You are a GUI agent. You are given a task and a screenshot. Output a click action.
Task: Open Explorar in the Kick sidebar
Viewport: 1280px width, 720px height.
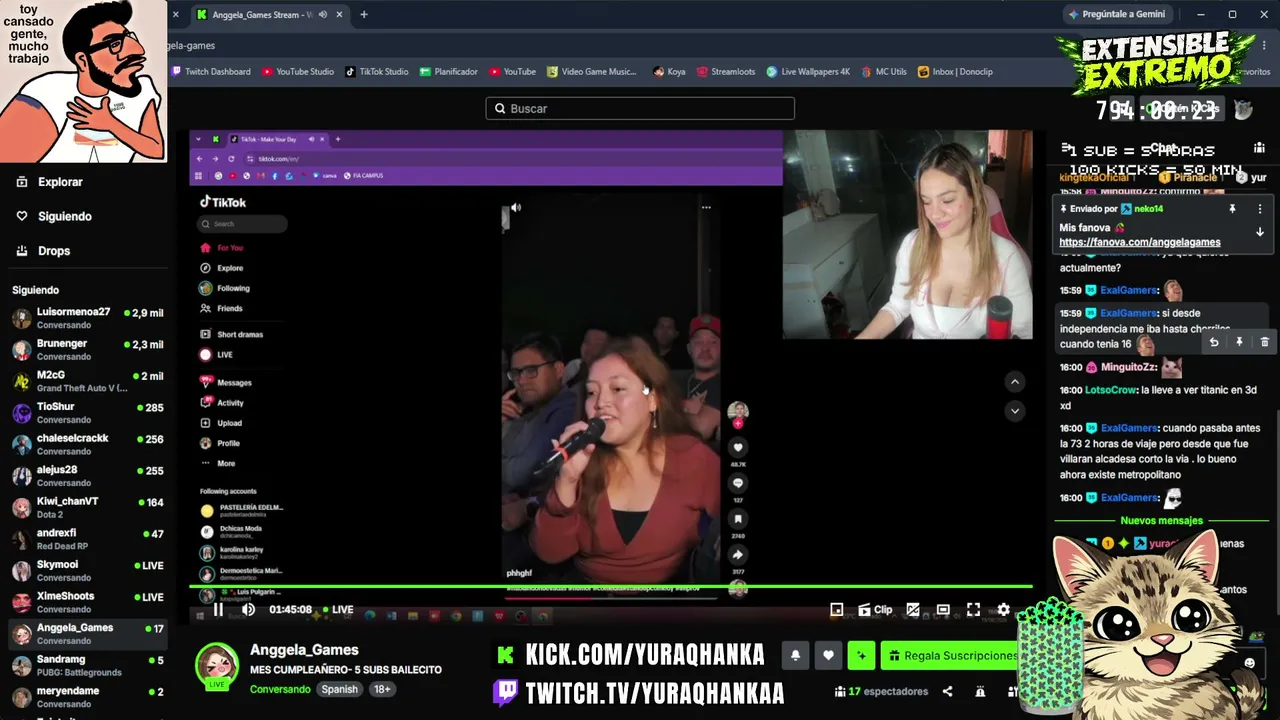(60, 182)
